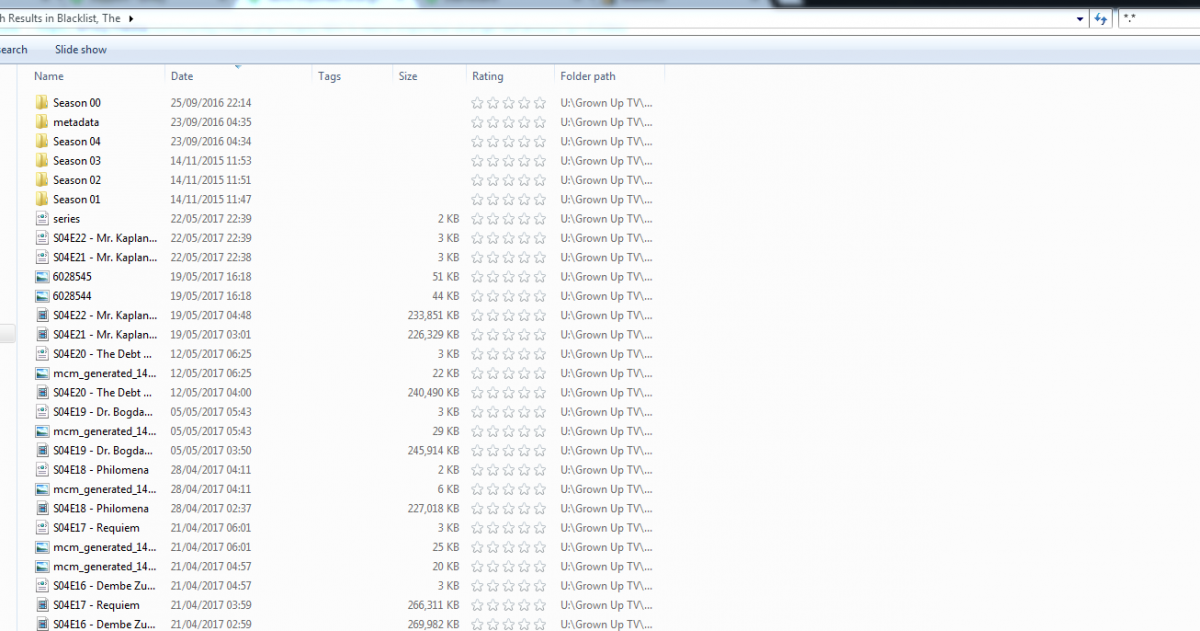1200x631 pixels.
Task: Click the Season 02 folder icon
Action: click(41, 180)
